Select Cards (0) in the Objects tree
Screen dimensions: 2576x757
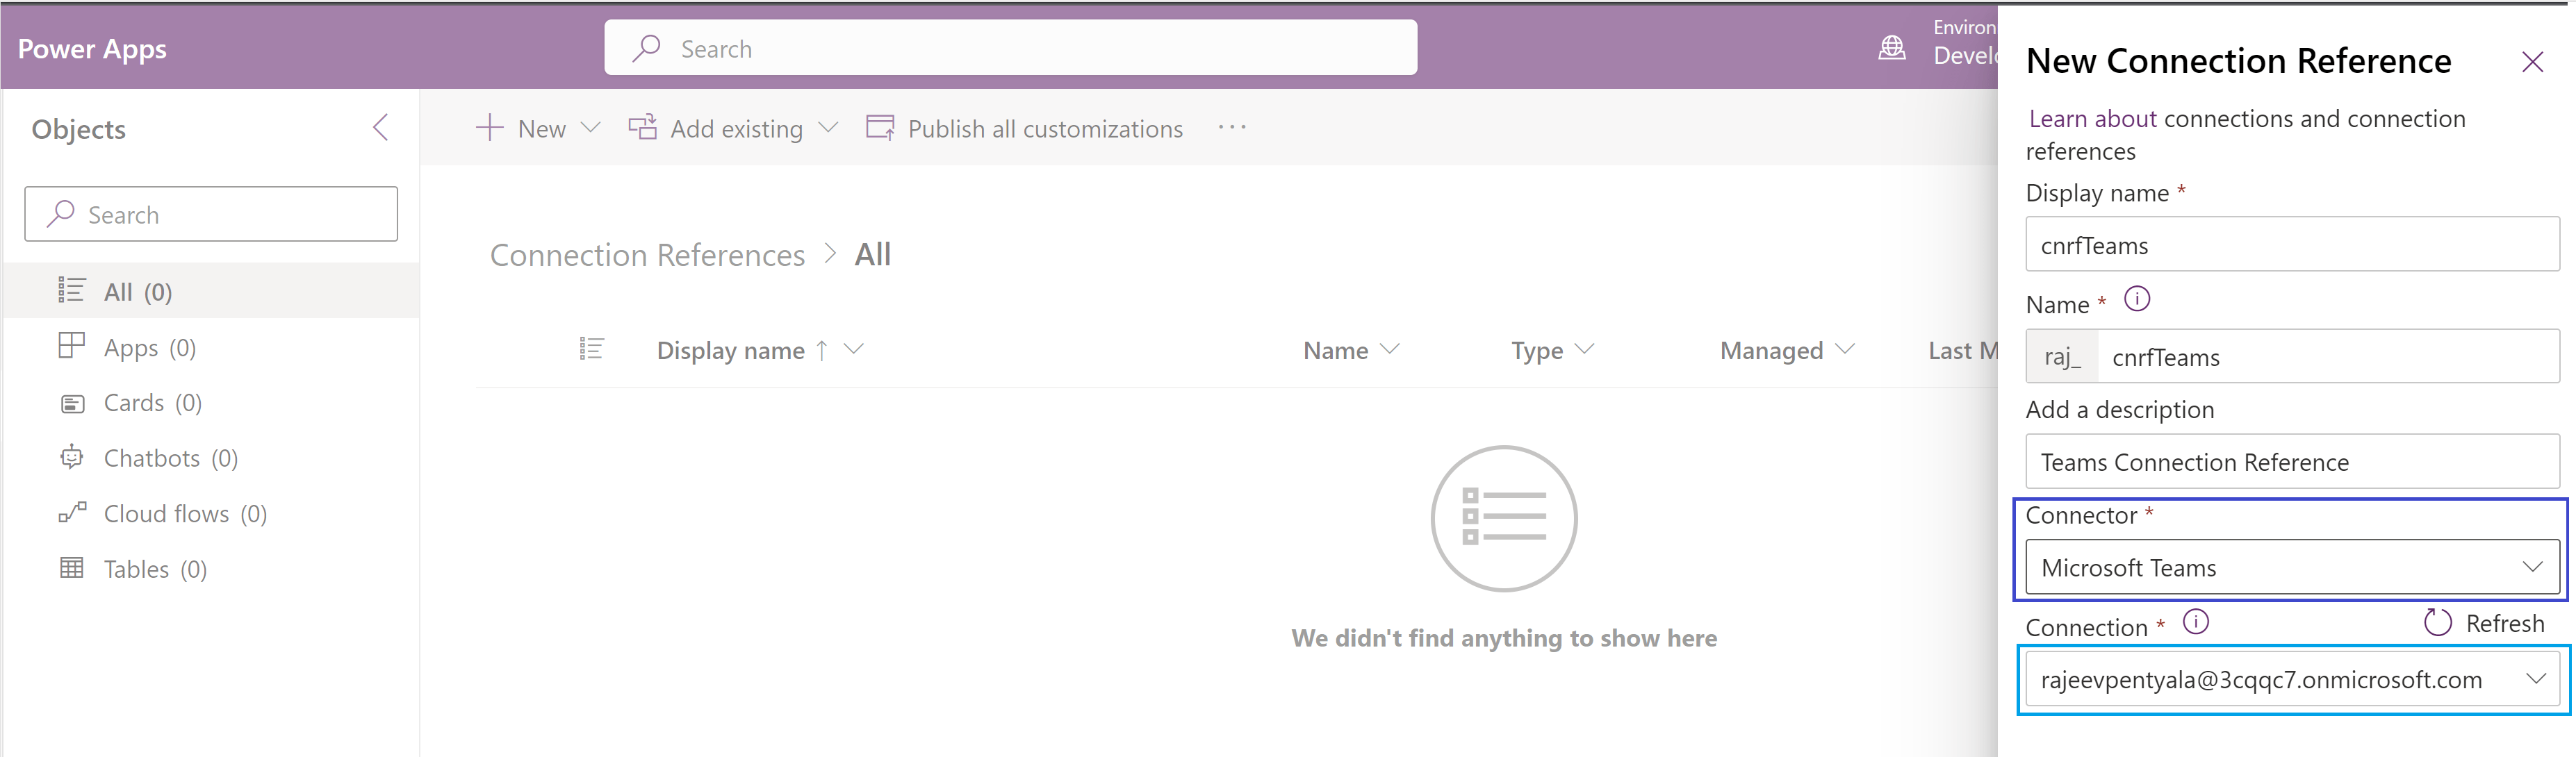tap(211, 402)
